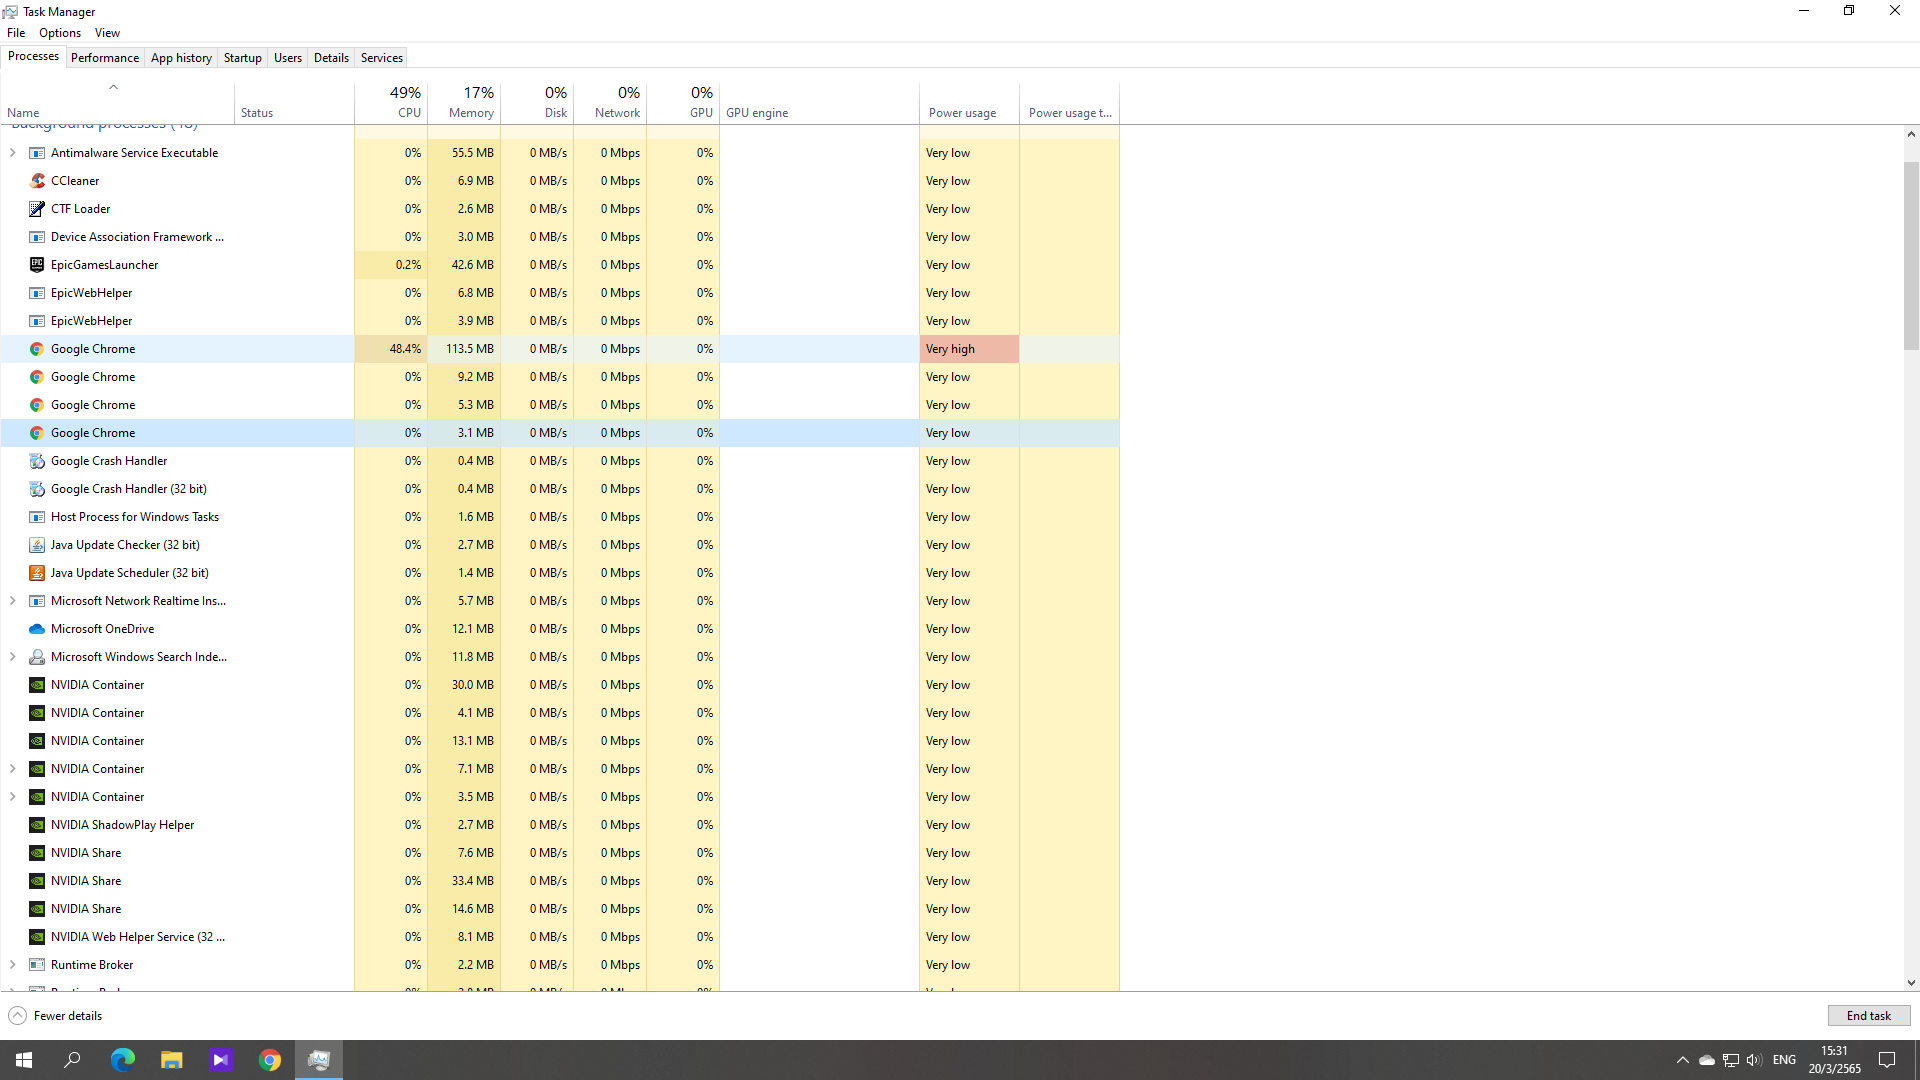The height and width of the screenshot is (1080, 1920).
Task: Click the Task Manager taskbar icon
Action: point(319,1060)
